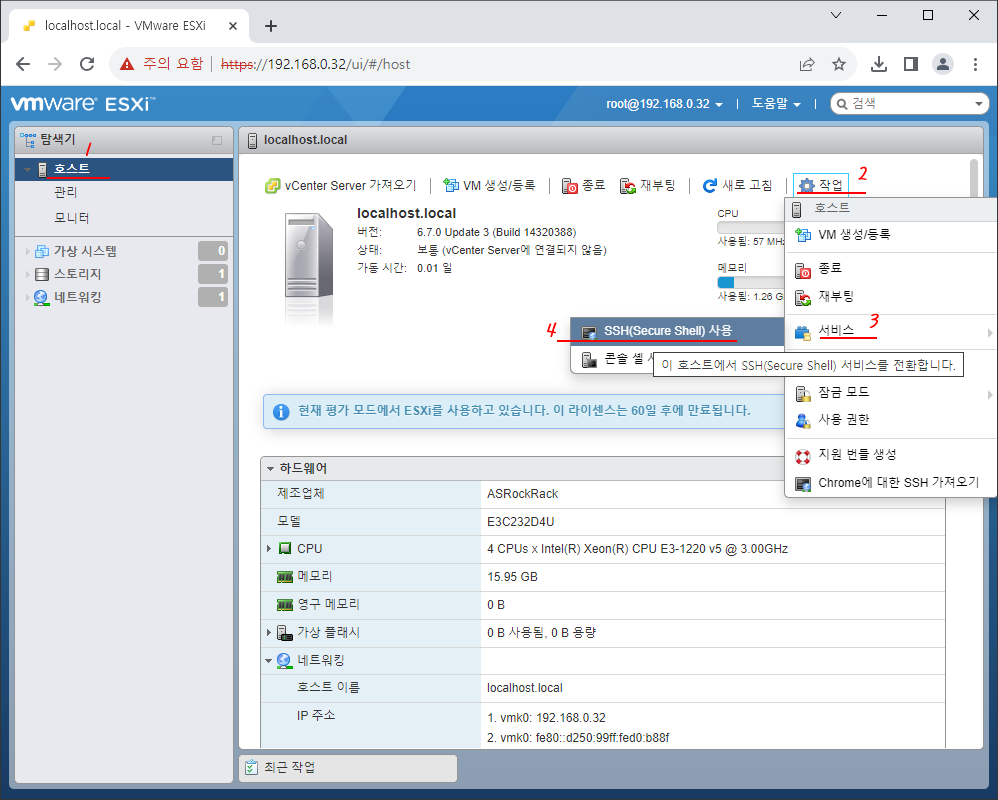Click the CPU usage bar

[751, 228]
